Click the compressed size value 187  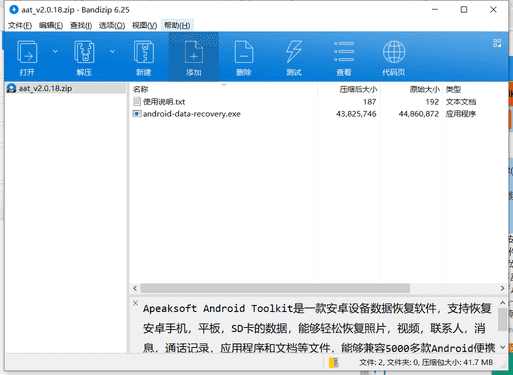pyautogui.click(x=370, y=102)
